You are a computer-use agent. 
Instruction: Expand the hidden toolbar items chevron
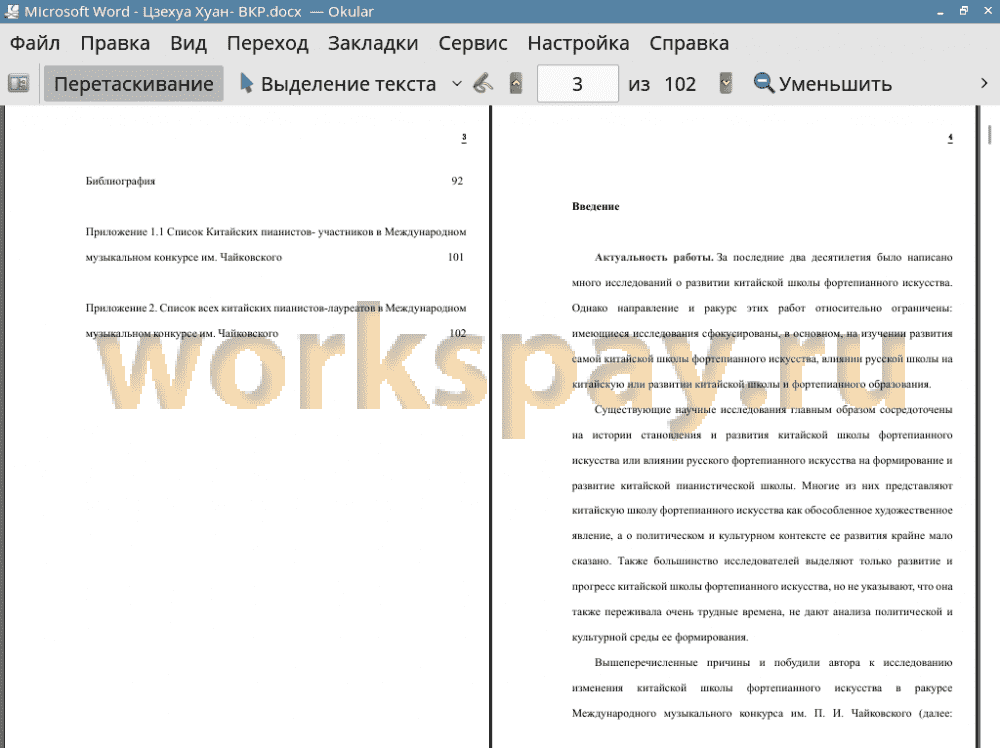[x=984, y=84]
